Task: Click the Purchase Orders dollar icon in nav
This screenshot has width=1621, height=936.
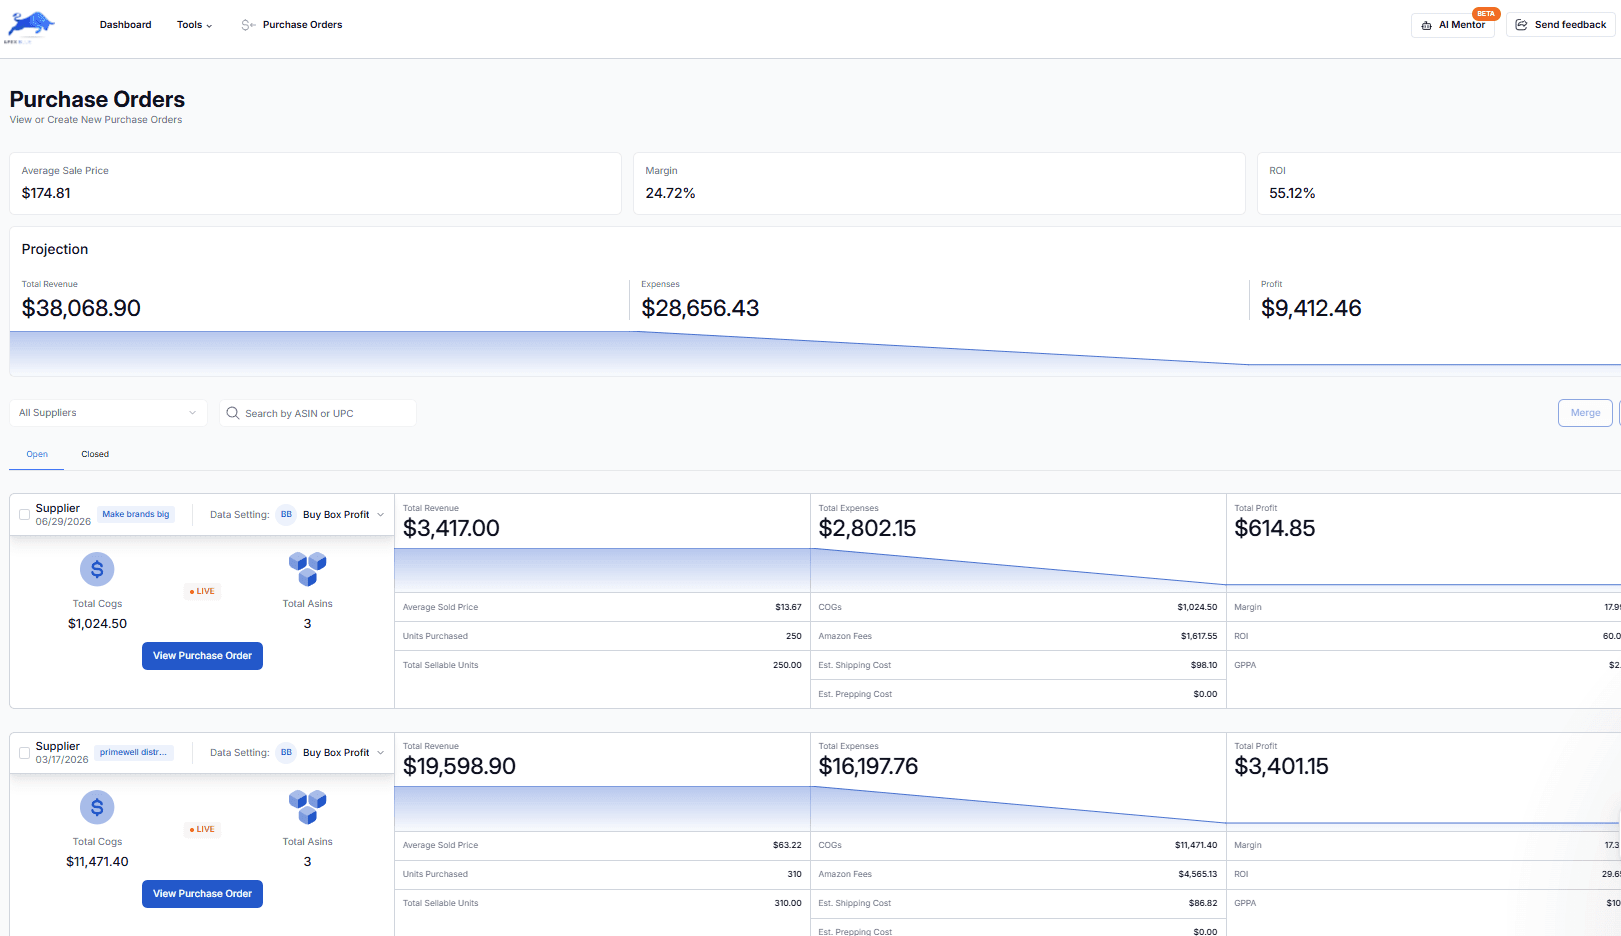Action: pyautogui.click(x=248, y=25)
